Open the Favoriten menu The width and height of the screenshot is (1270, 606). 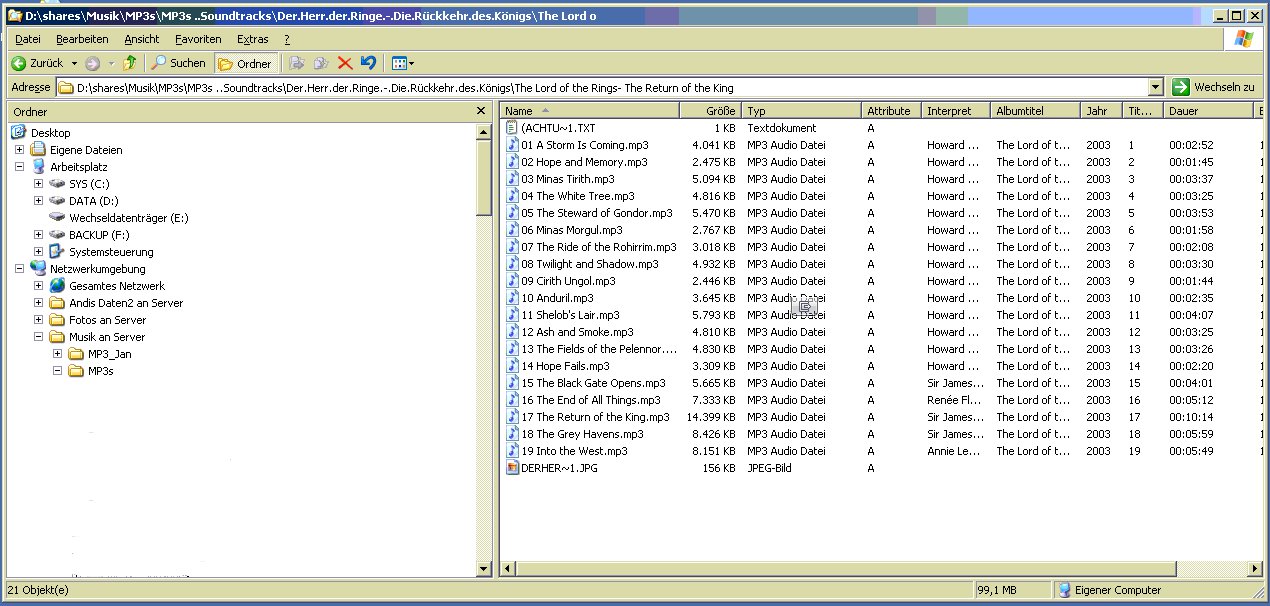click(198, 39)
